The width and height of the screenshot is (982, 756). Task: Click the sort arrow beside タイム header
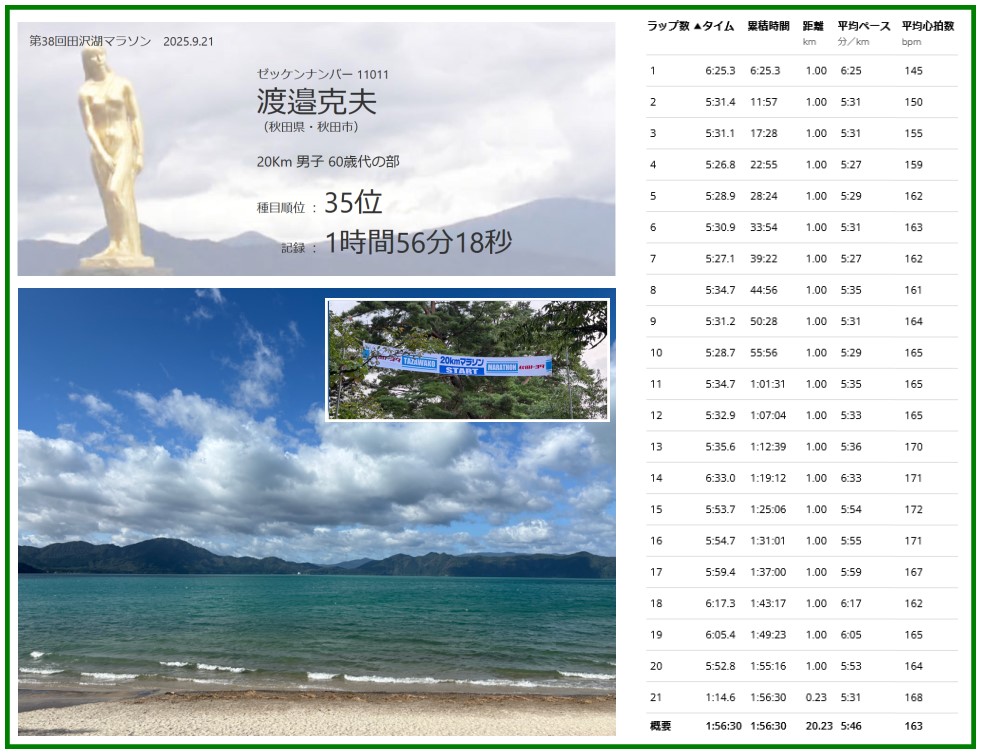[697, 27]
